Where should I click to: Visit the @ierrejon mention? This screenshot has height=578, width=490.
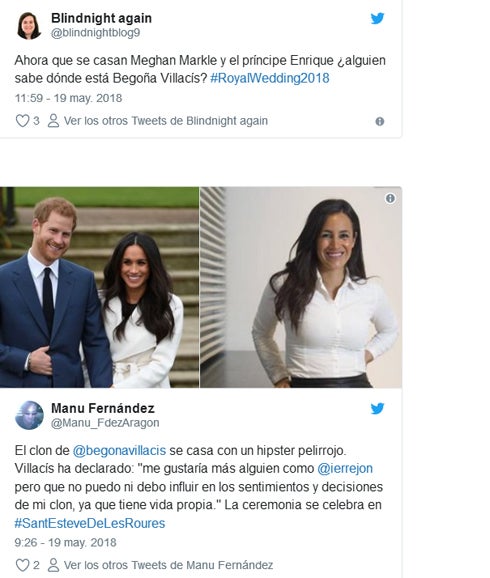[x=345, y=469]
